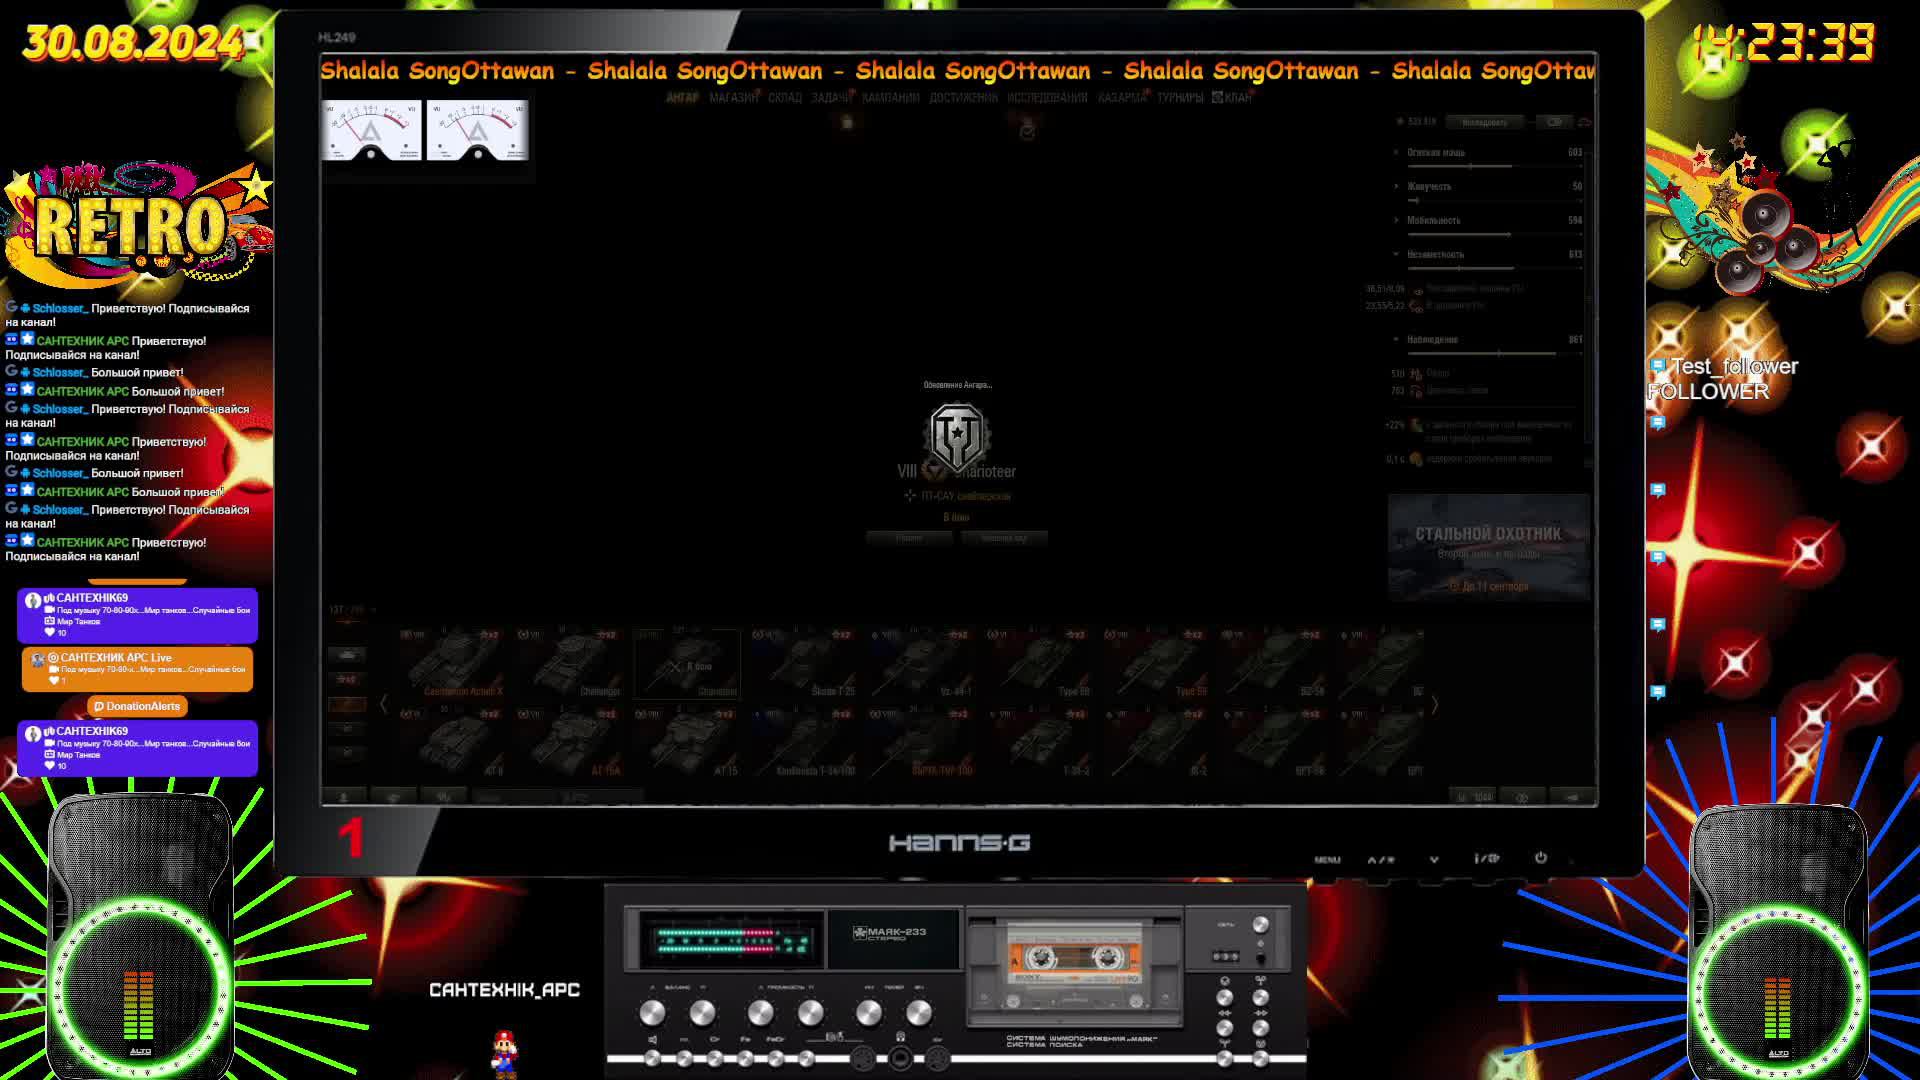This screenshot has height=1080, width=1920.
Task: Click the cassette tape in the deck
Action: (x=1074, y=958)
